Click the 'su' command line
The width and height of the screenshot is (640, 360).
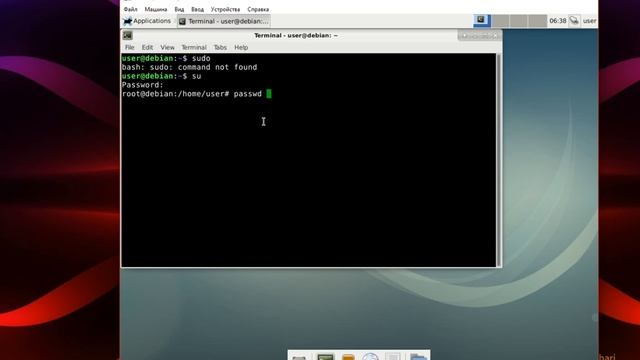(162, 76)
